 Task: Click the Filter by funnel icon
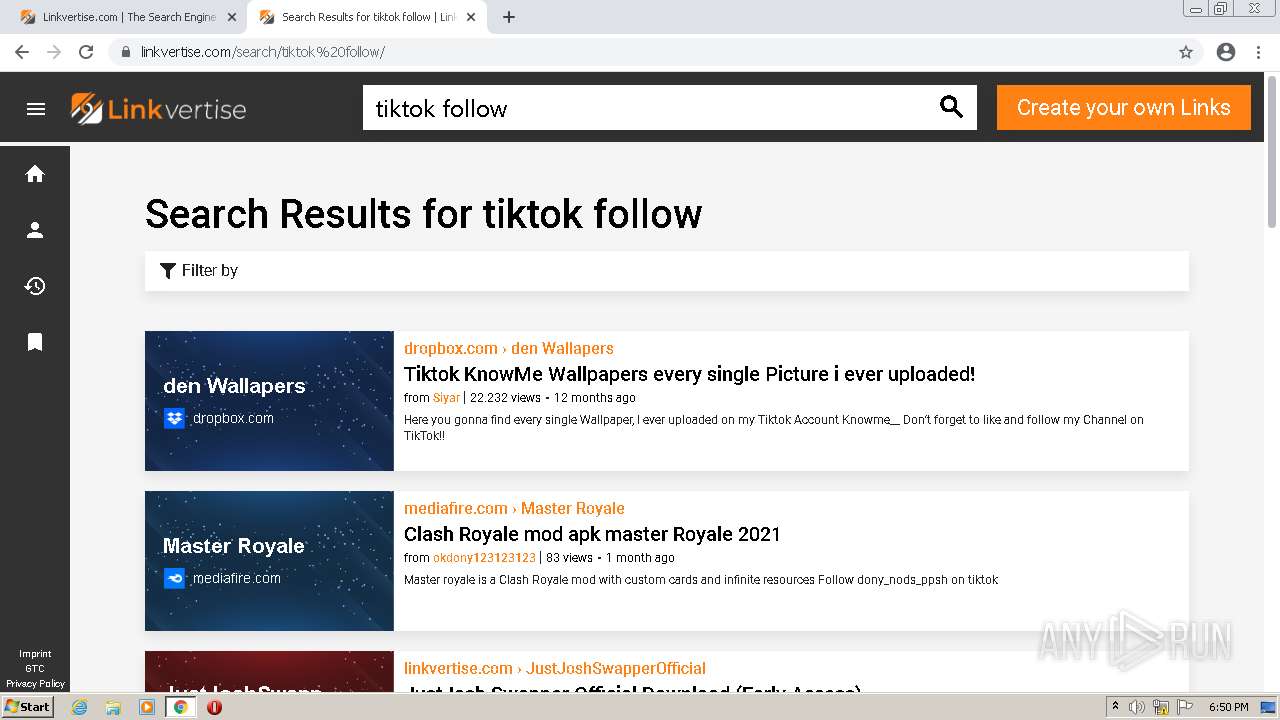[x=168, y=270]
